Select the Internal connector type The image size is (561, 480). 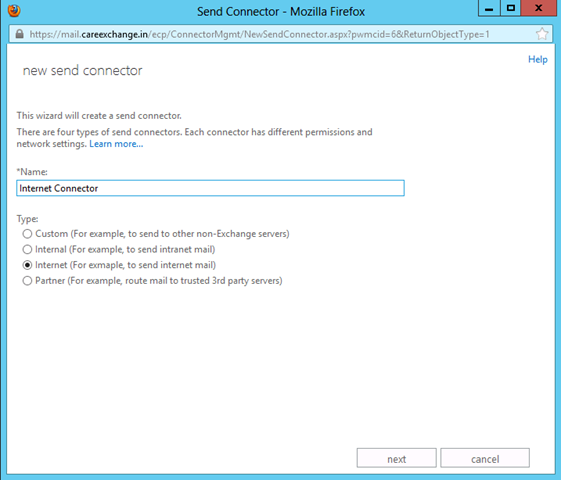27,249
